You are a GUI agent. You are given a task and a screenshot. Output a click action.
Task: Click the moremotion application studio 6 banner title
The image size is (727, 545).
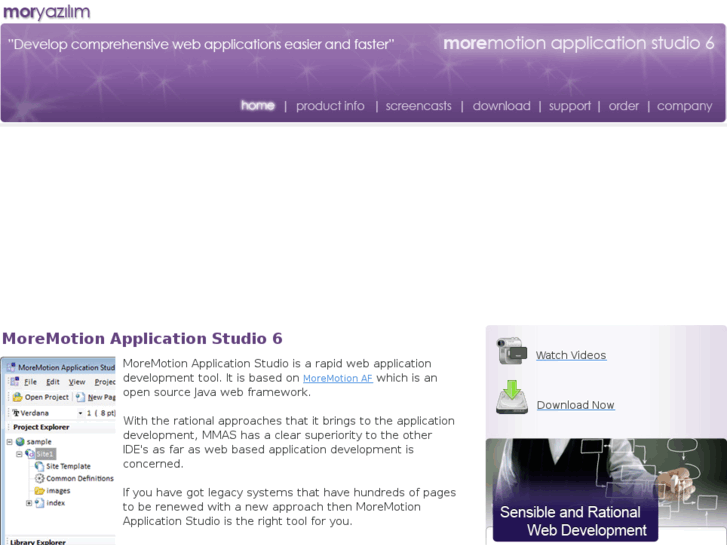pos(579,43)
